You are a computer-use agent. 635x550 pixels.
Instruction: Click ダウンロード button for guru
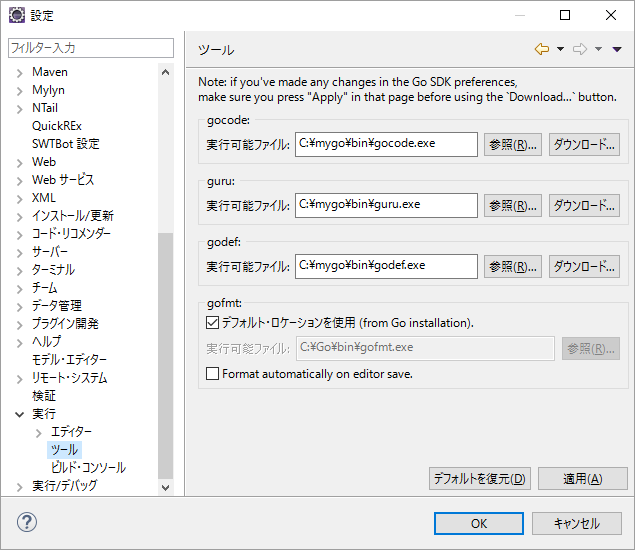tap(584, 206)
